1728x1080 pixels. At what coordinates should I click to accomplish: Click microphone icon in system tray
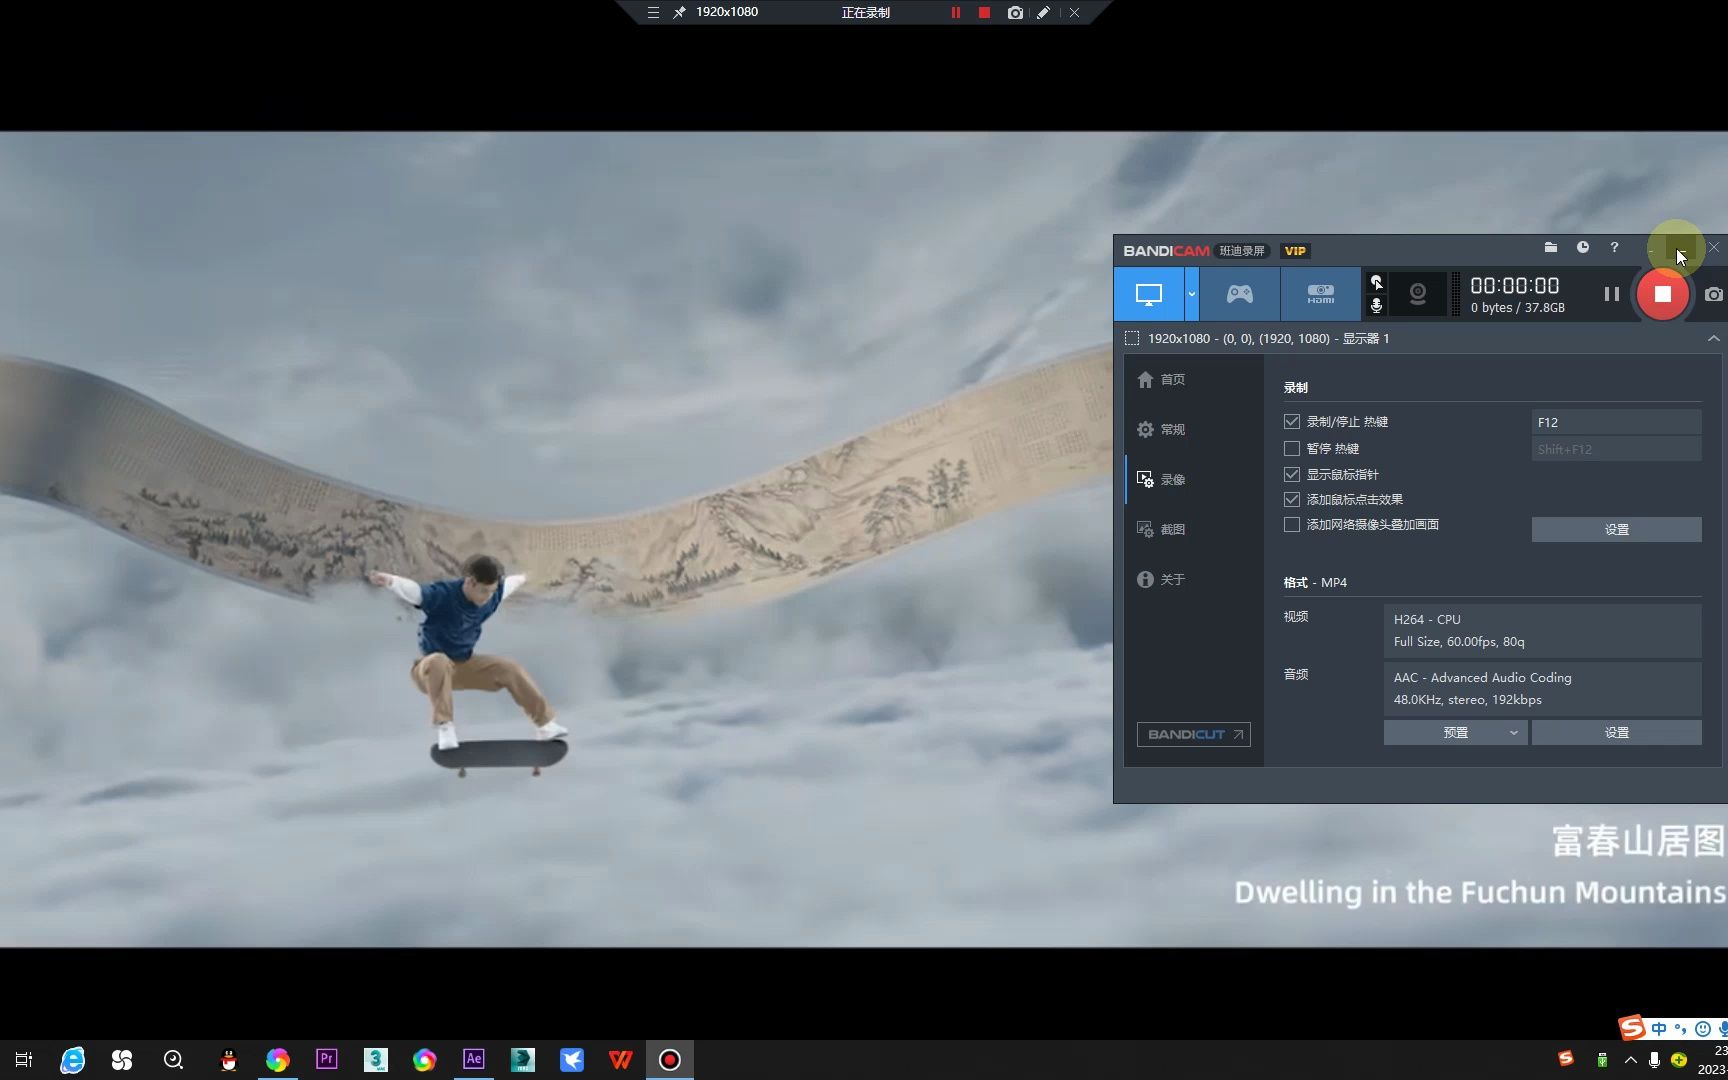1655,1060
